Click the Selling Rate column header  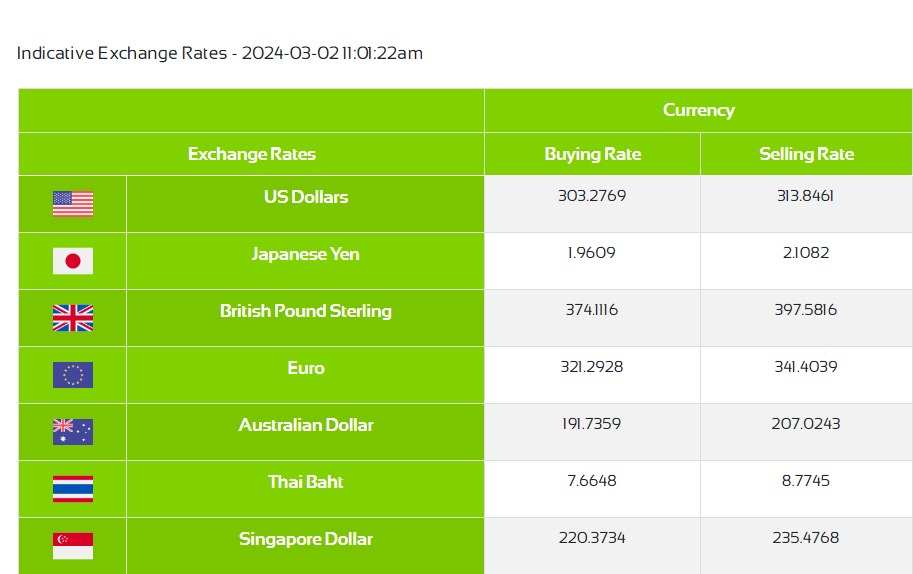[x=806, y=154]
